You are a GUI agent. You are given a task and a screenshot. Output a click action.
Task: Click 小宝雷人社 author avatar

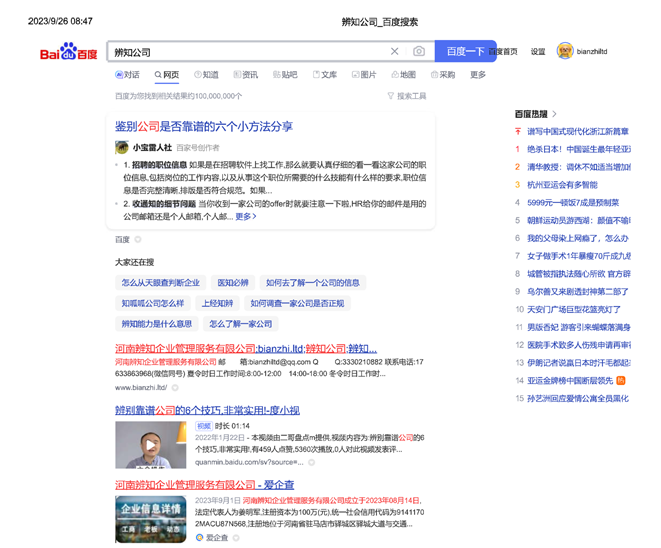[122, 148]
